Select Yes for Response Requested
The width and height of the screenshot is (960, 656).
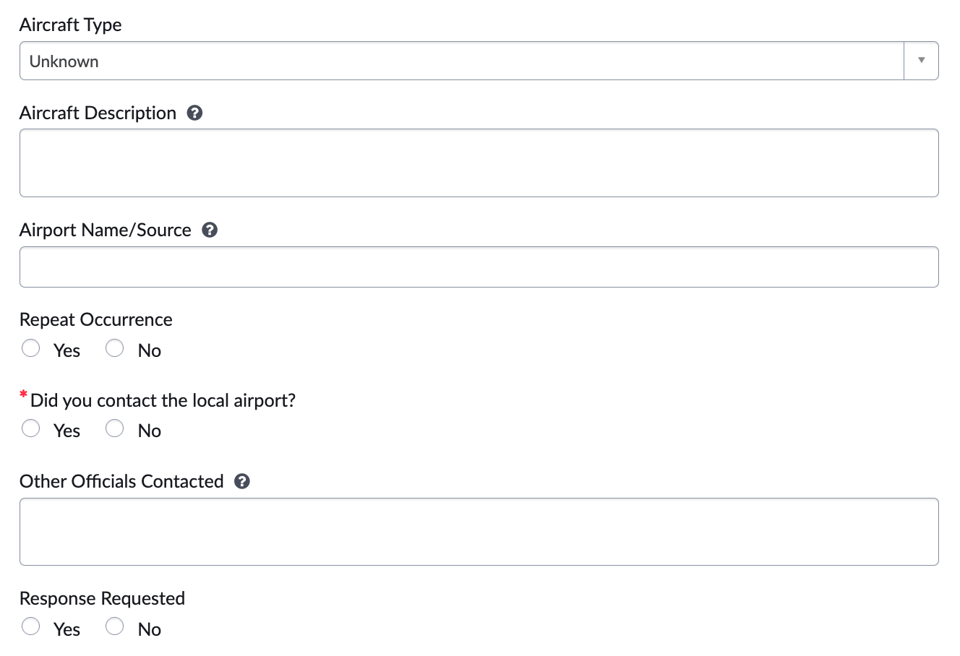tap(31, 627)
